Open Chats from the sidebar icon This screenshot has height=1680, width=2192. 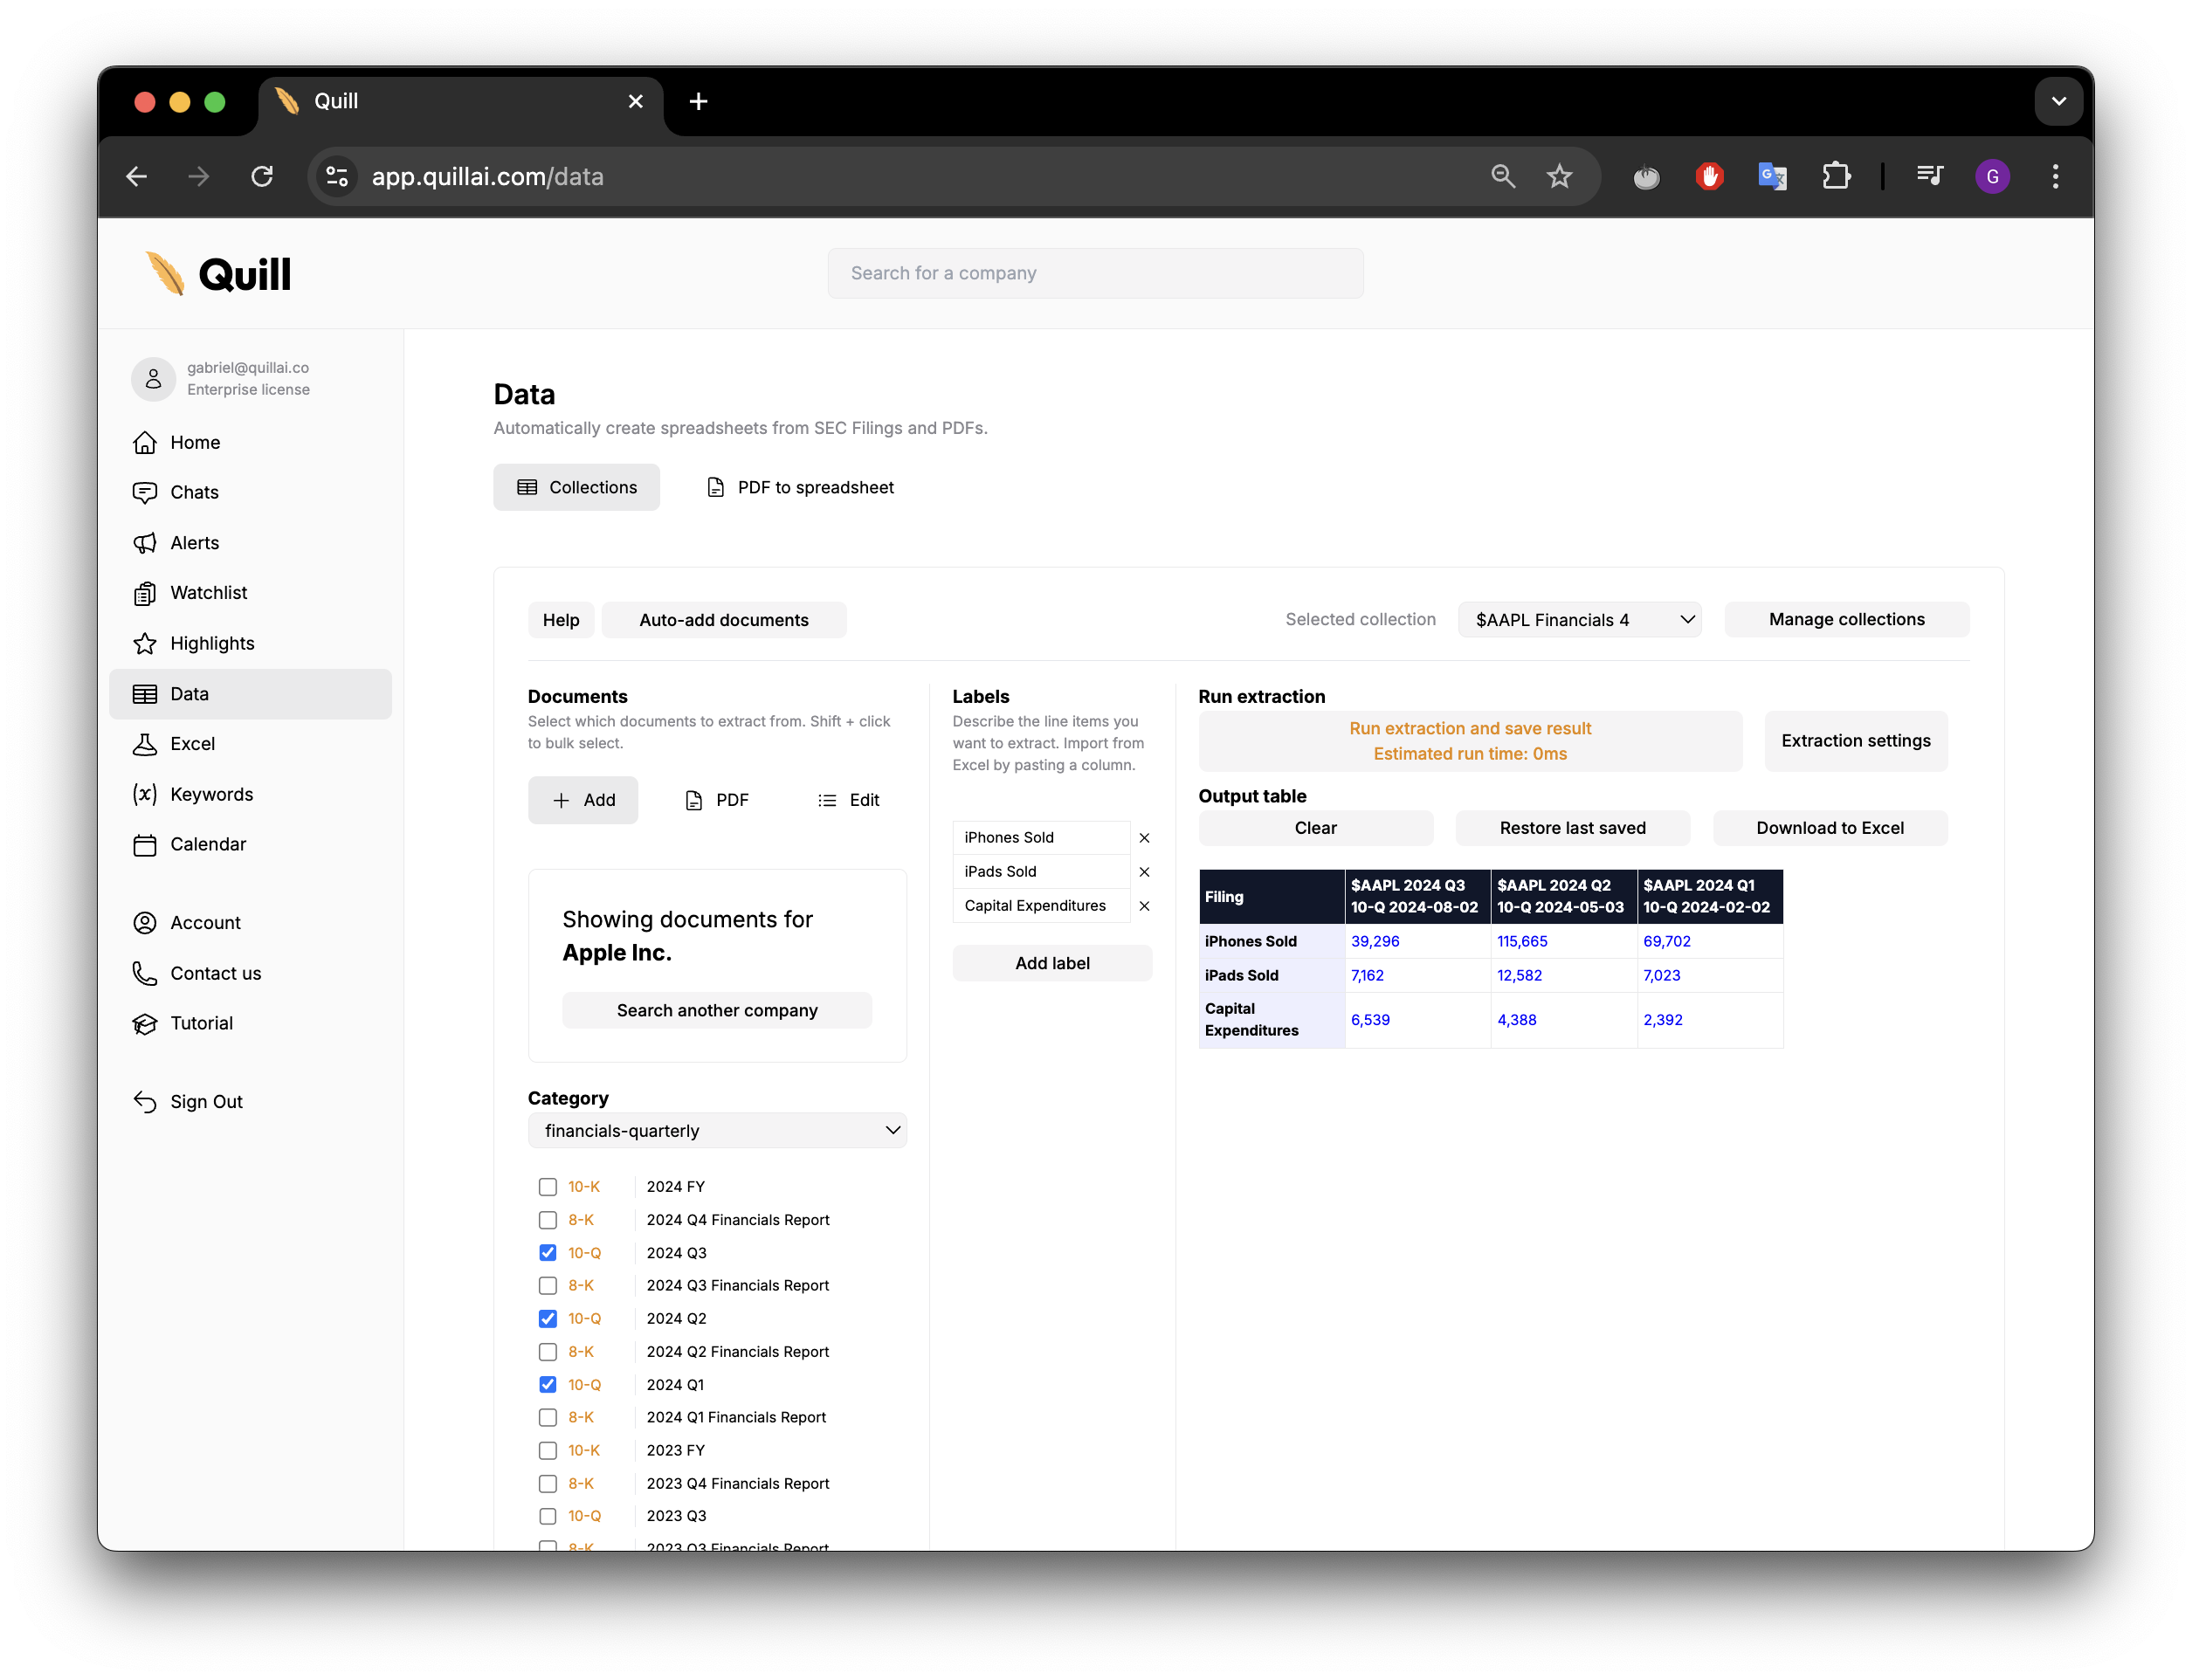coord(146,492)
